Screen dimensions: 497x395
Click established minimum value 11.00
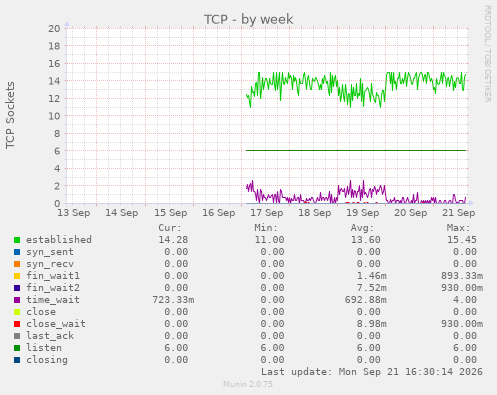pos(269,240)
